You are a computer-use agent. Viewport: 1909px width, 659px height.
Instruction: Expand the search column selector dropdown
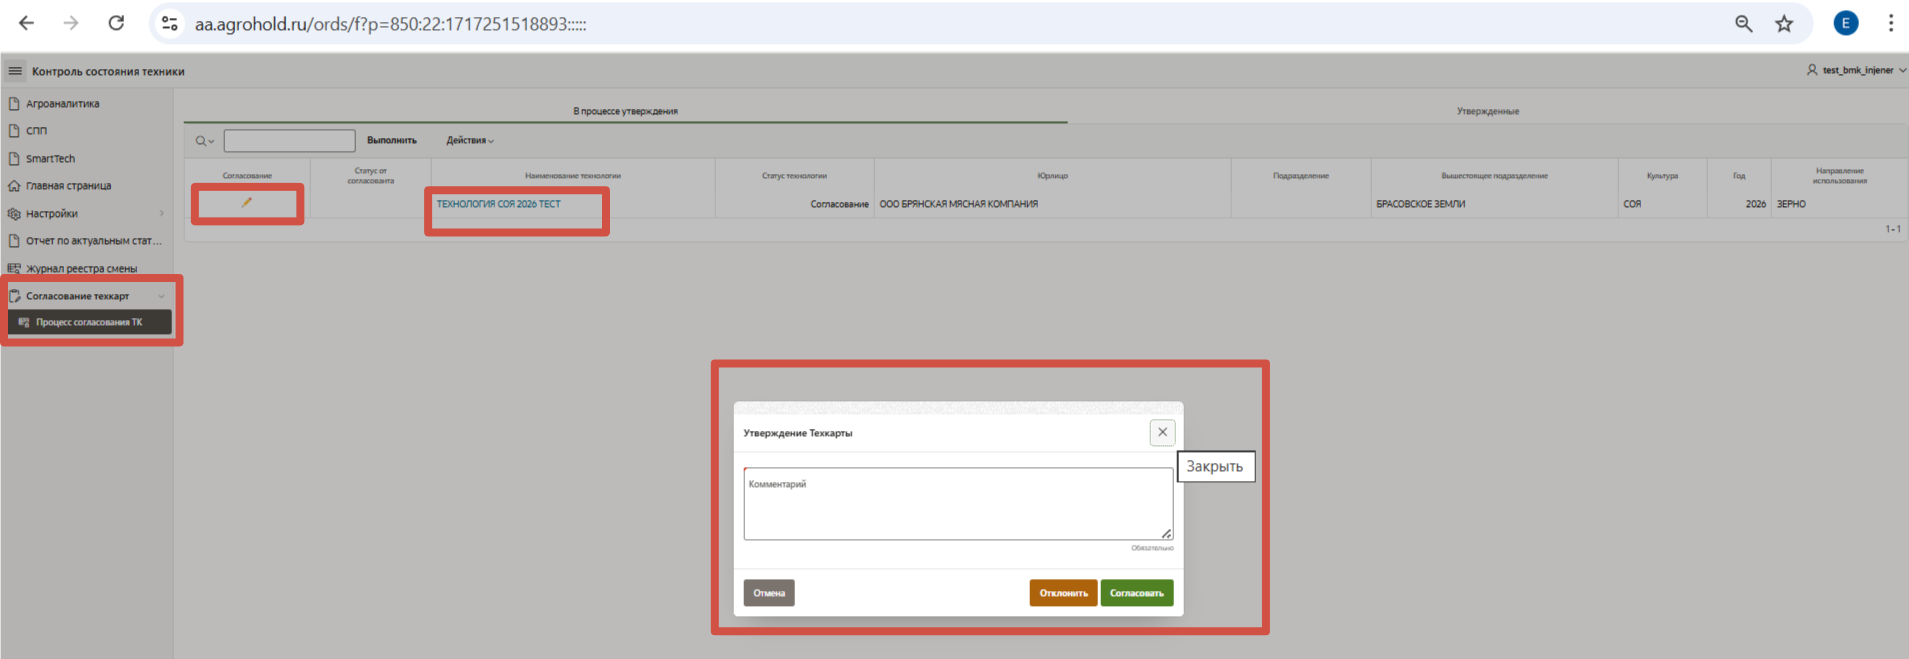[x=204, y=141]
